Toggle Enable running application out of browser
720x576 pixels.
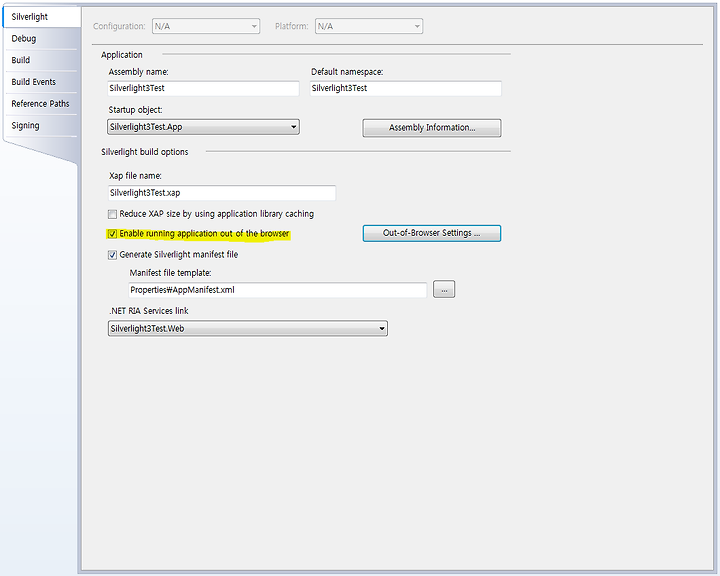coord(112,234)
